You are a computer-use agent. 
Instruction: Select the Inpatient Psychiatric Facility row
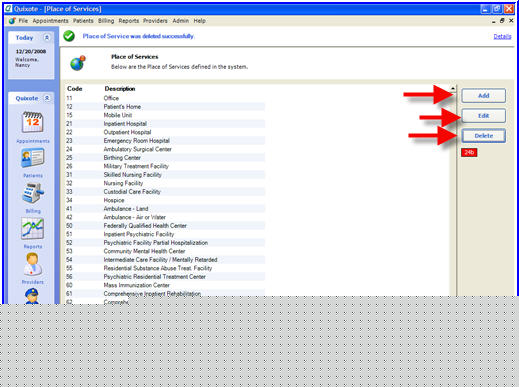tap(165, 234)
